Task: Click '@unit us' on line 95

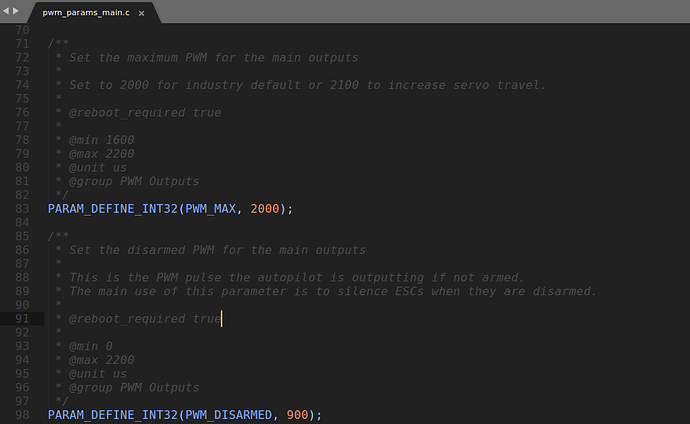Action: 98,374
